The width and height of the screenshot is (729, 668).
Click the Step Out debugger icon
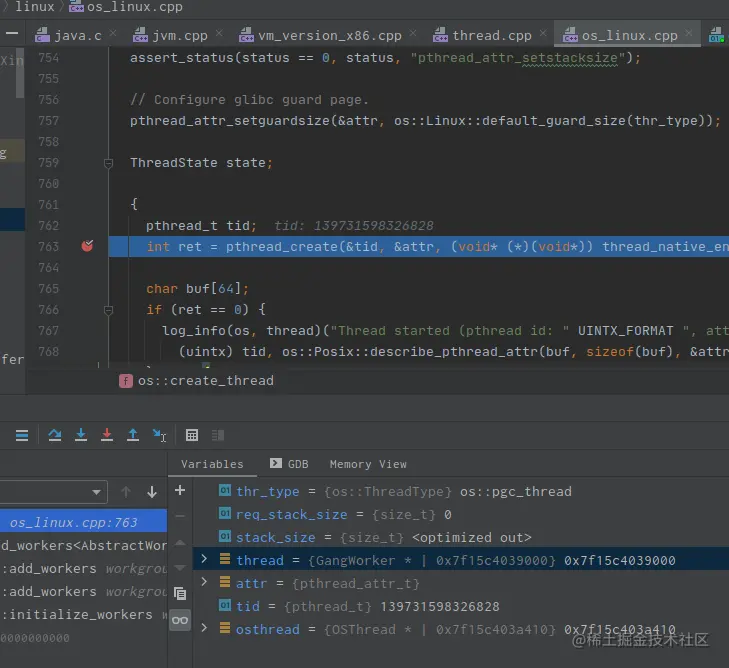coord(133,435)
